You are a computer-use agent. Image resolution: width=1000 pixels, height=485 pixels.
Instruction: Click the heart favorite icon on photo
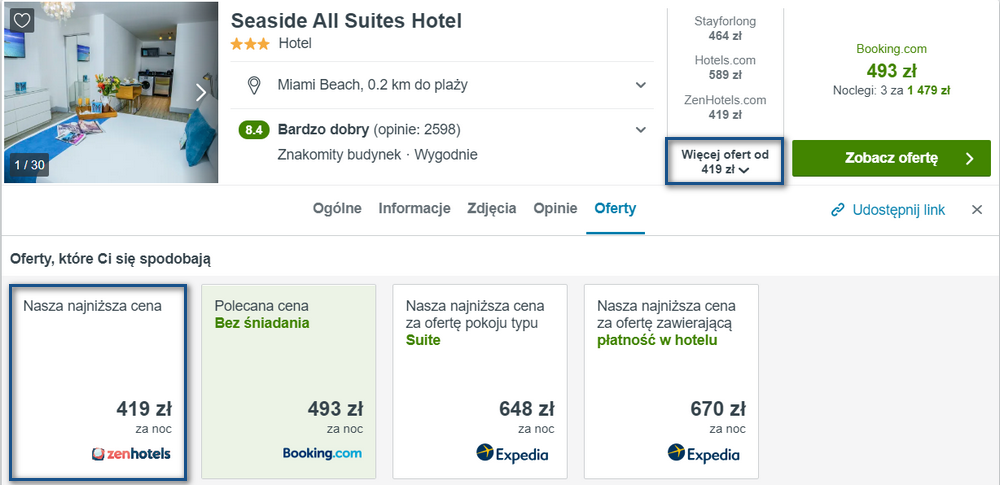(22, 20)
